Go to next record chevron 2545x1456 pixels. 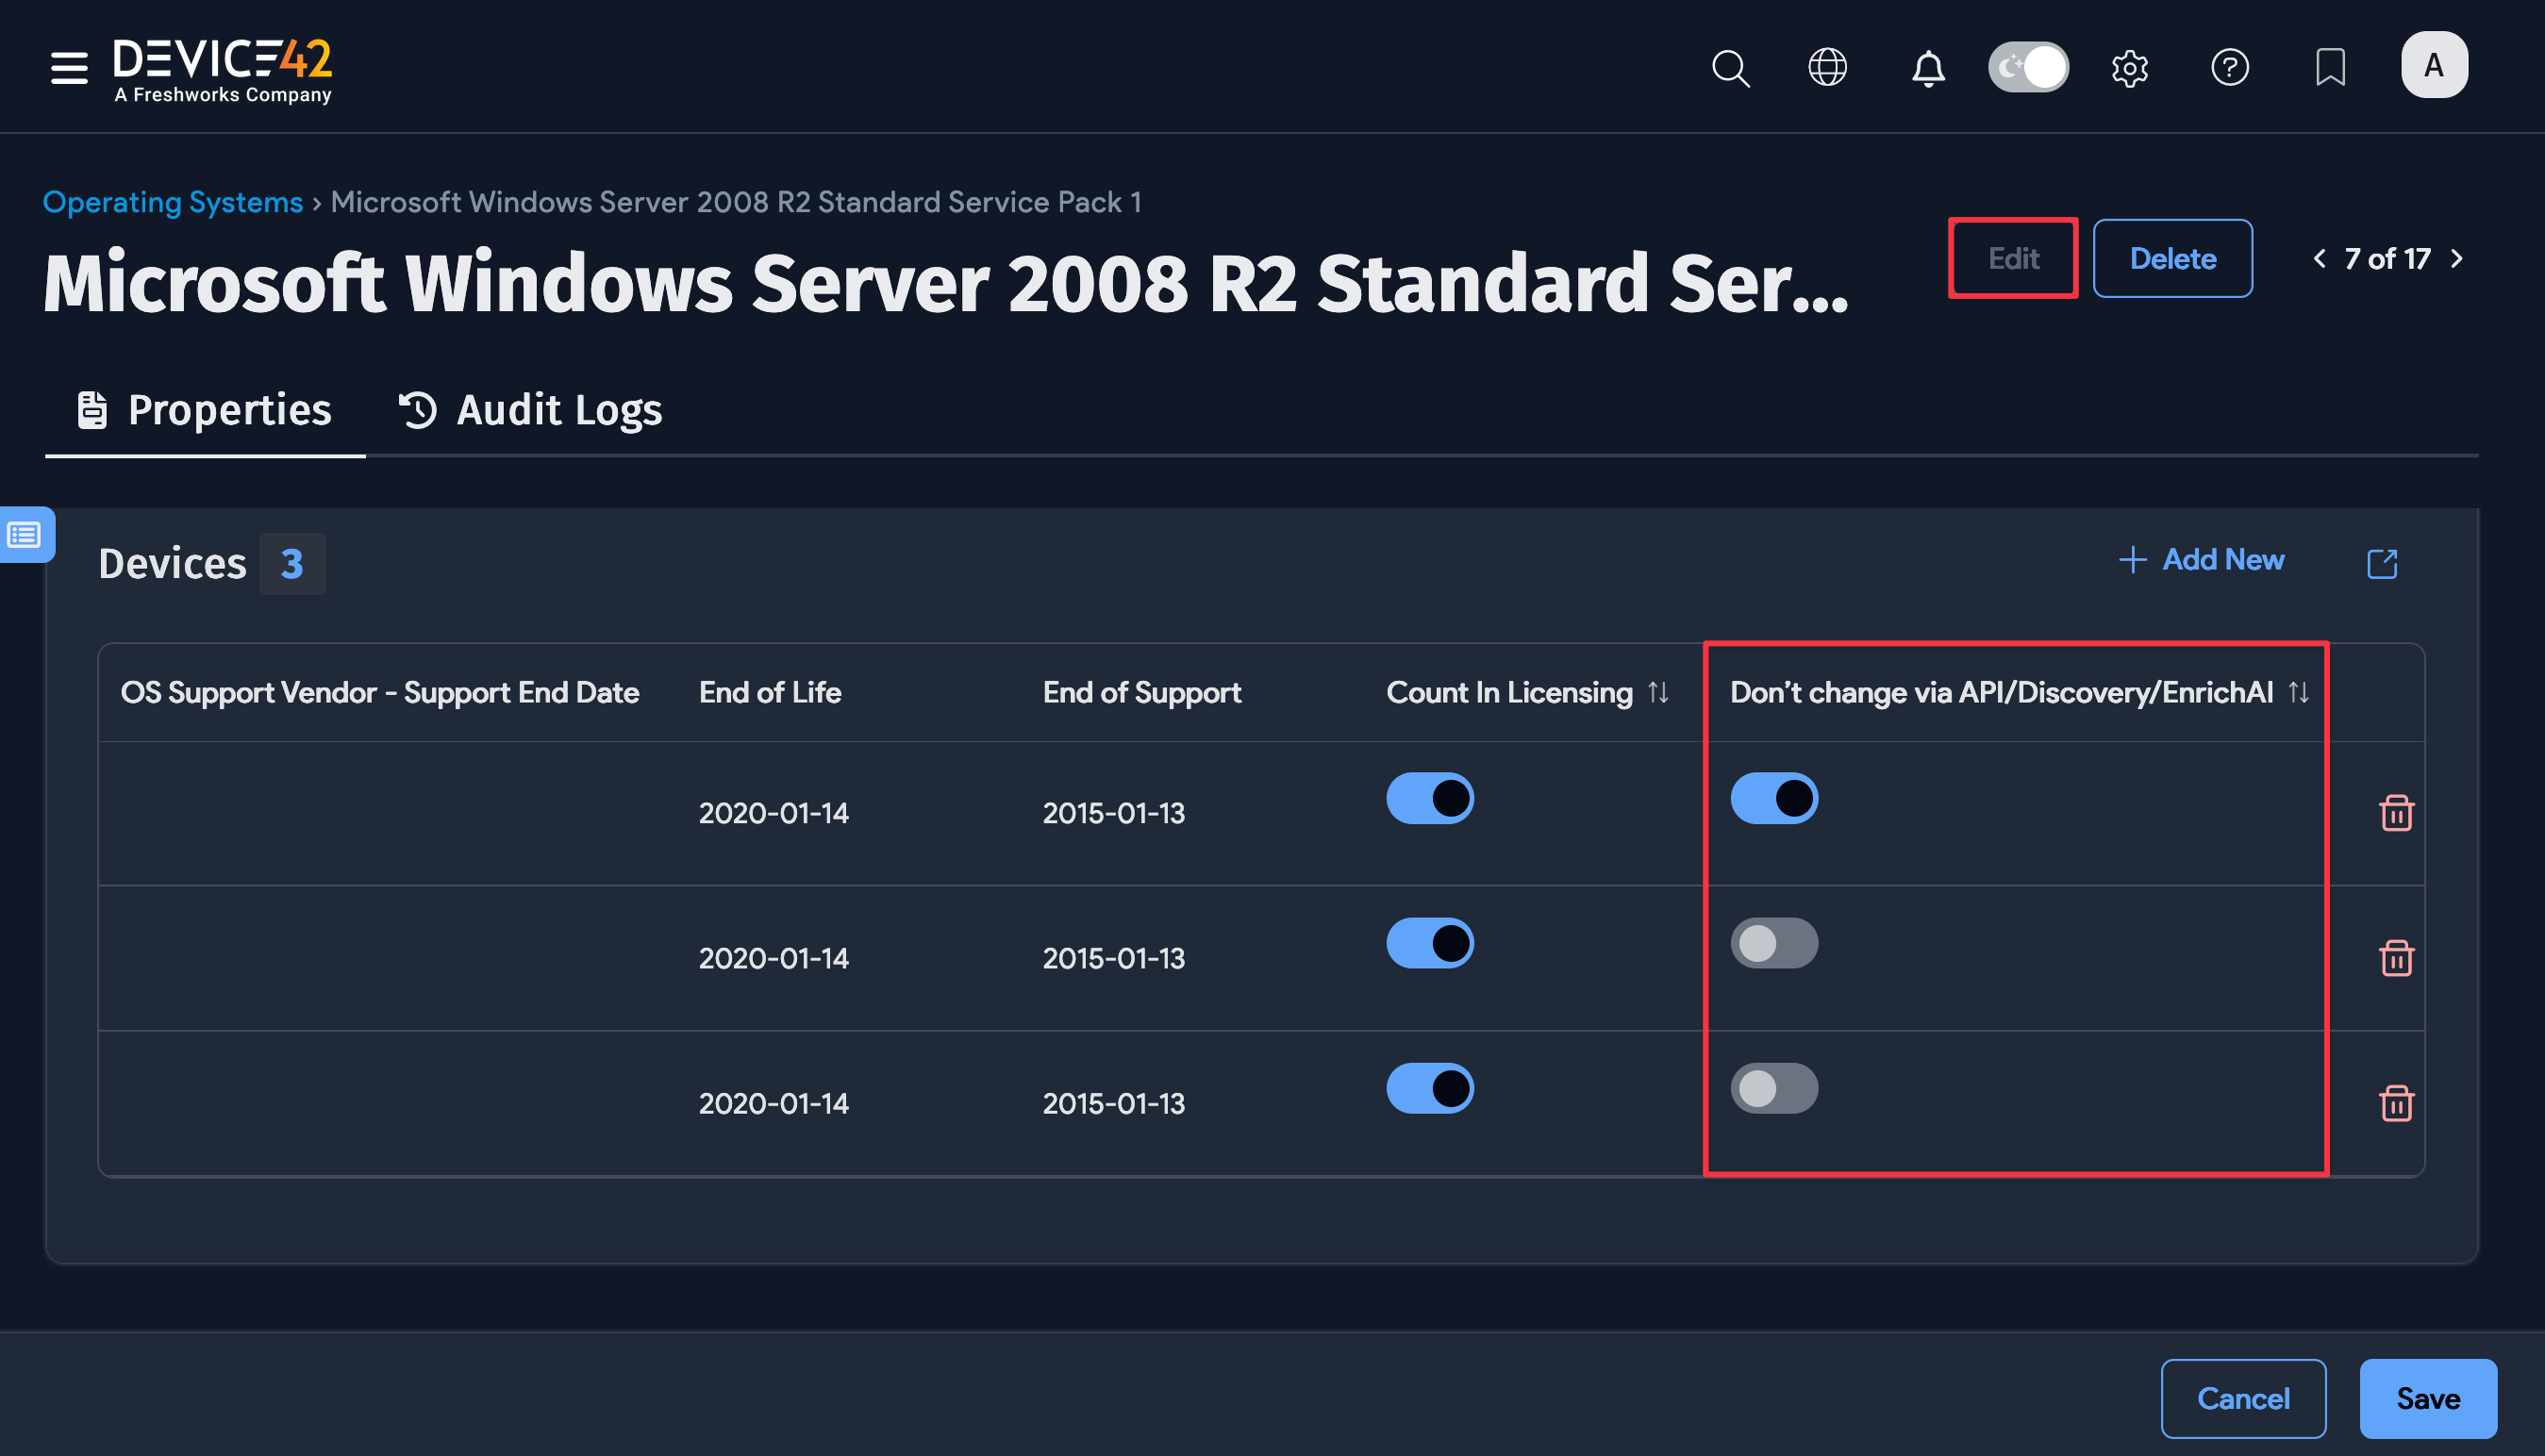(x=2456, y=259)
